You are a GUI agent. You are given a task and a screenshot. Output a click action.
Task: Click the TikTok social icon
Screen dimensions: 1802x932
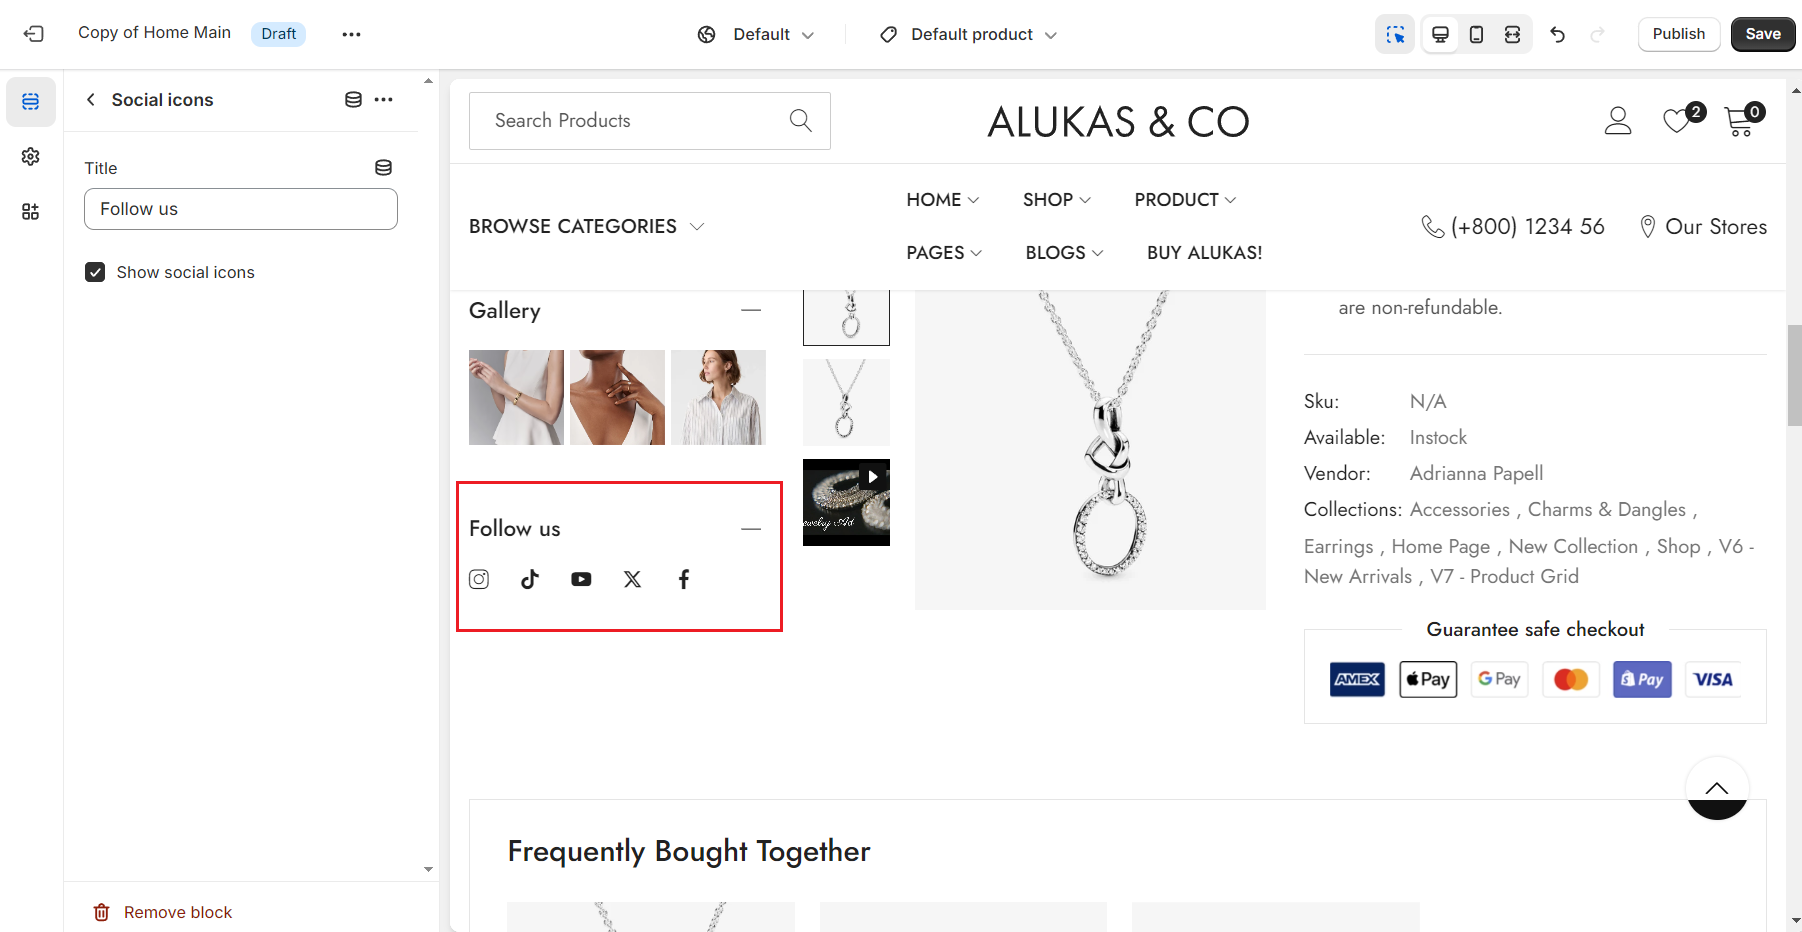pos(530,579)
